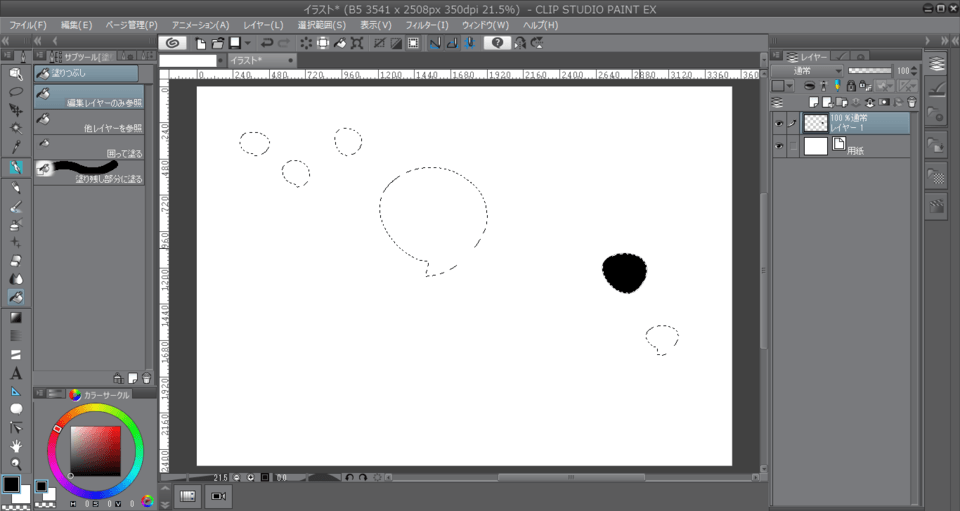Open Color circle panel menu icon
The image size is (960, 511).
tap(40, 394)
